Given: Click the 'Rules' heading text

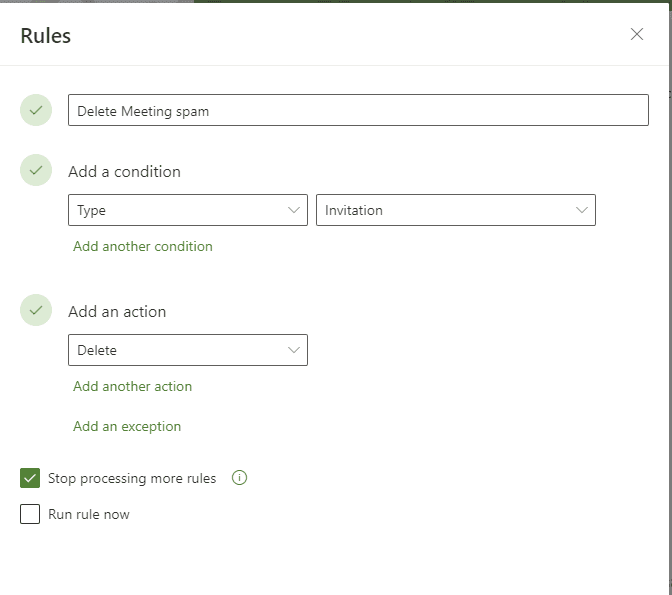Looking at the screenshot, I should tap(46, 36).
